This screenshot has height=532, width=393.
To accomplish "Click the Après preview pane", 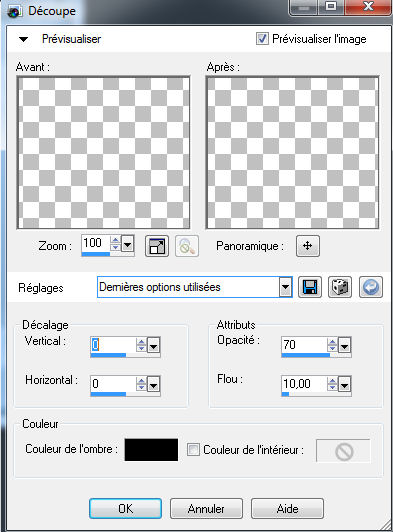I will (292, 152).
